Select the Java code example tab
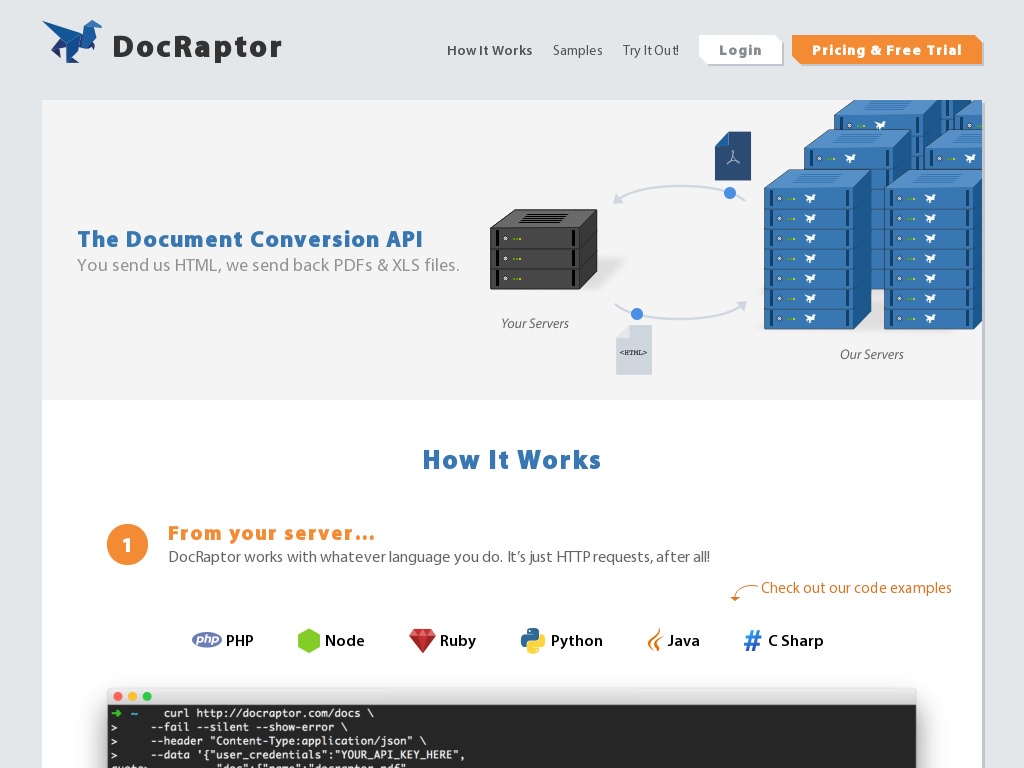Viewport: 1024px width, 768px height. click(x=673, y=641)
